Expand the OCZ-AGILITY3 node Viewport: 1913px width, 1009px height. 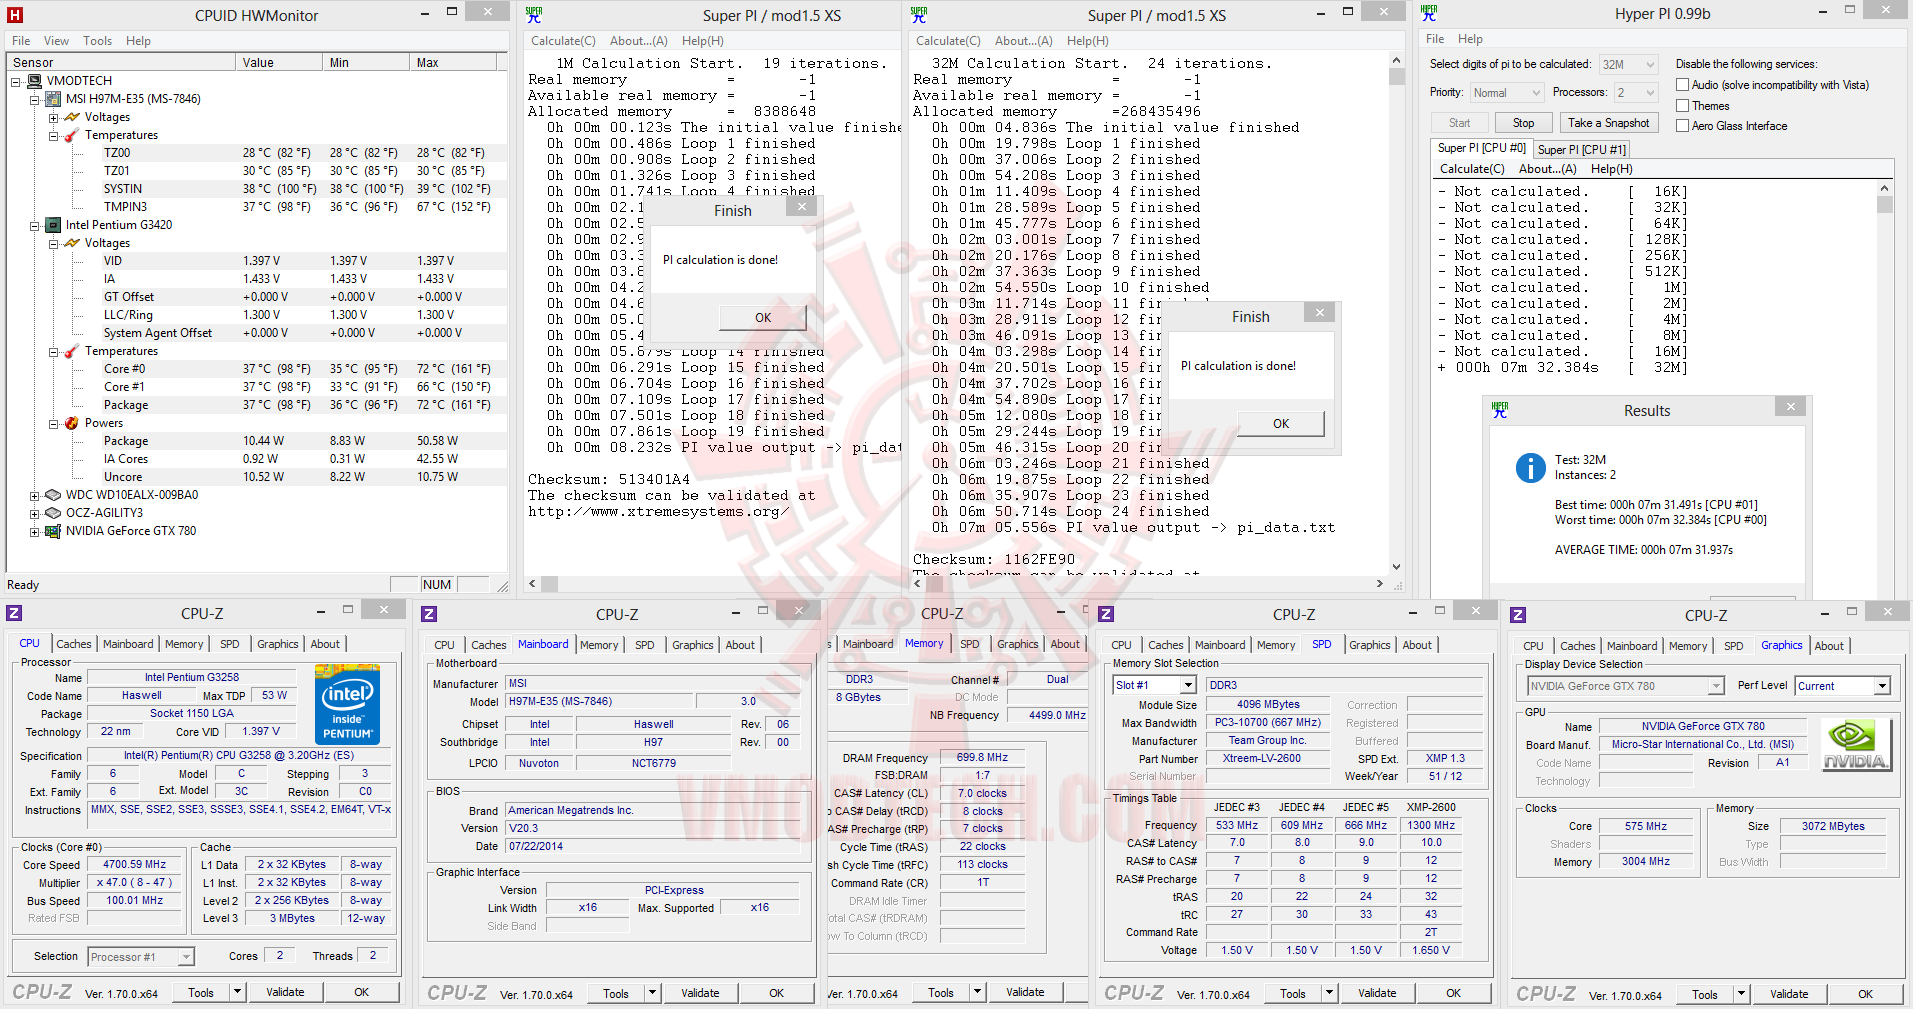pyautogui.click(x=35, y=513)
